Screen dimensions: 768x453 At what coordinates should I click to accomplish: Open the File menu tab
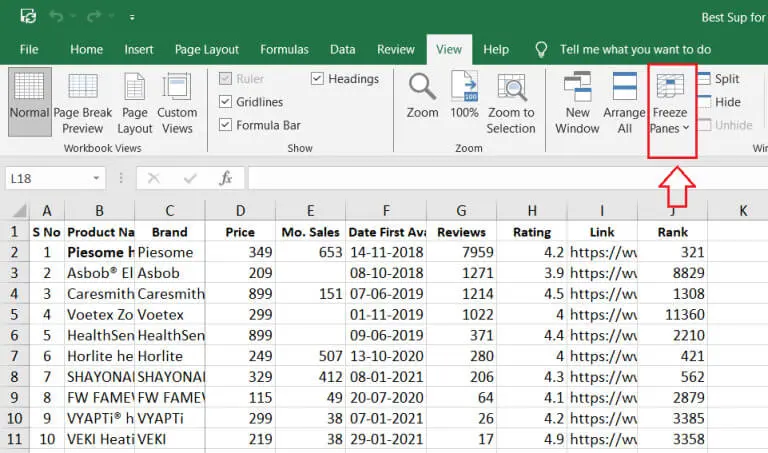[29, 49]
